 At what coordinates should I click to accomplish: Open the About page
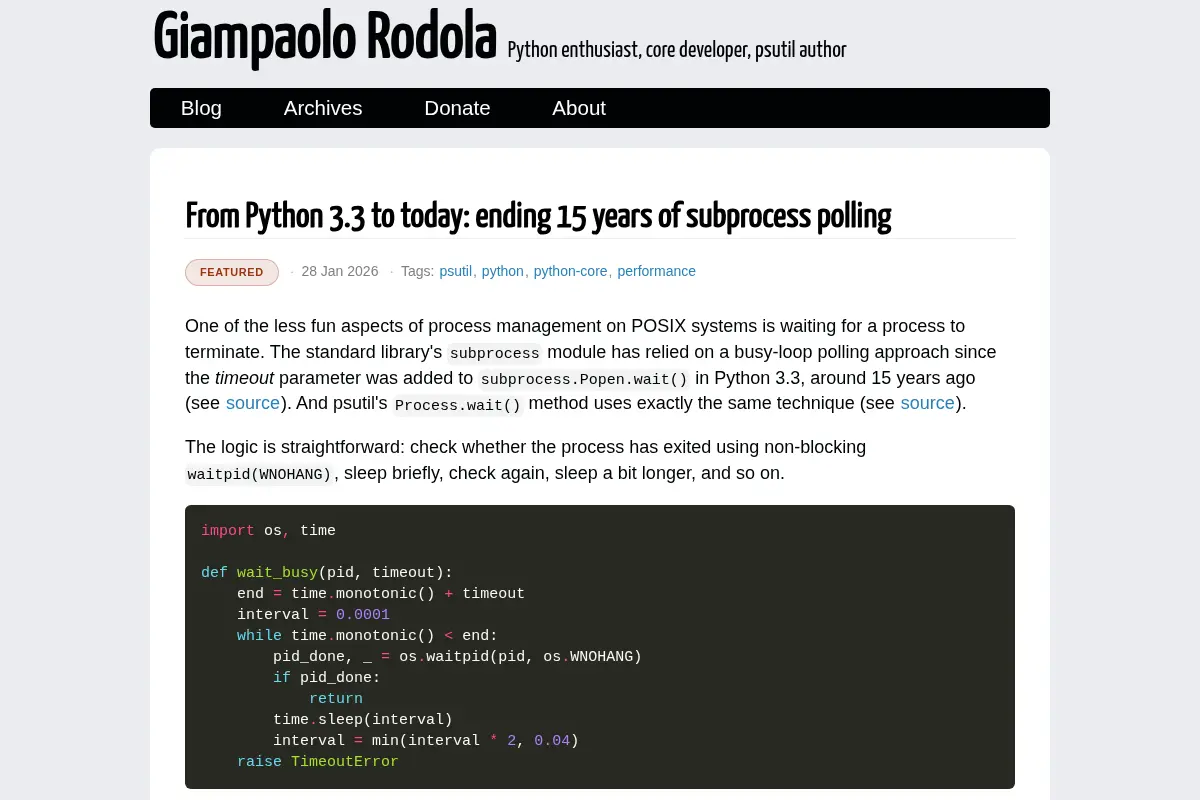[579, 108]
